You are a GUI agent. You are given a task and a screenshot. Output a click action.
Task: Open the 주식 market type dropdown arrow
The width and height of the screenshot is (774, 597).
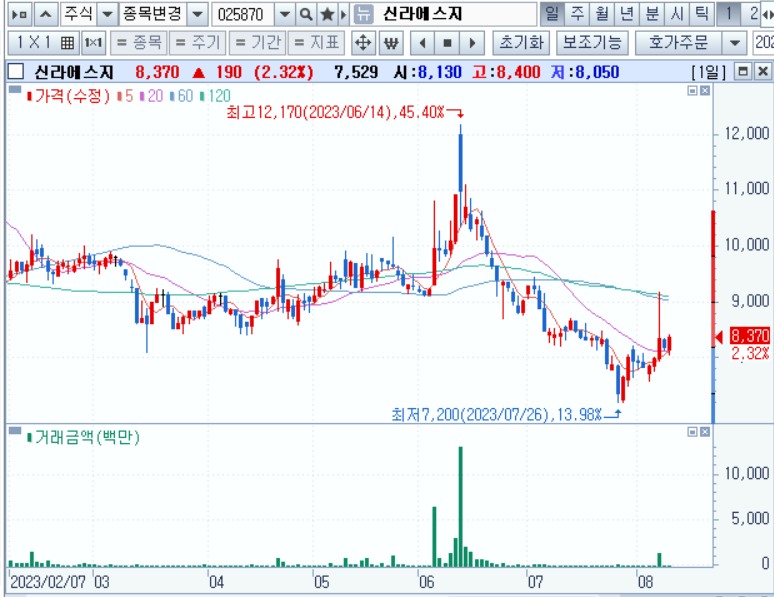107,14
